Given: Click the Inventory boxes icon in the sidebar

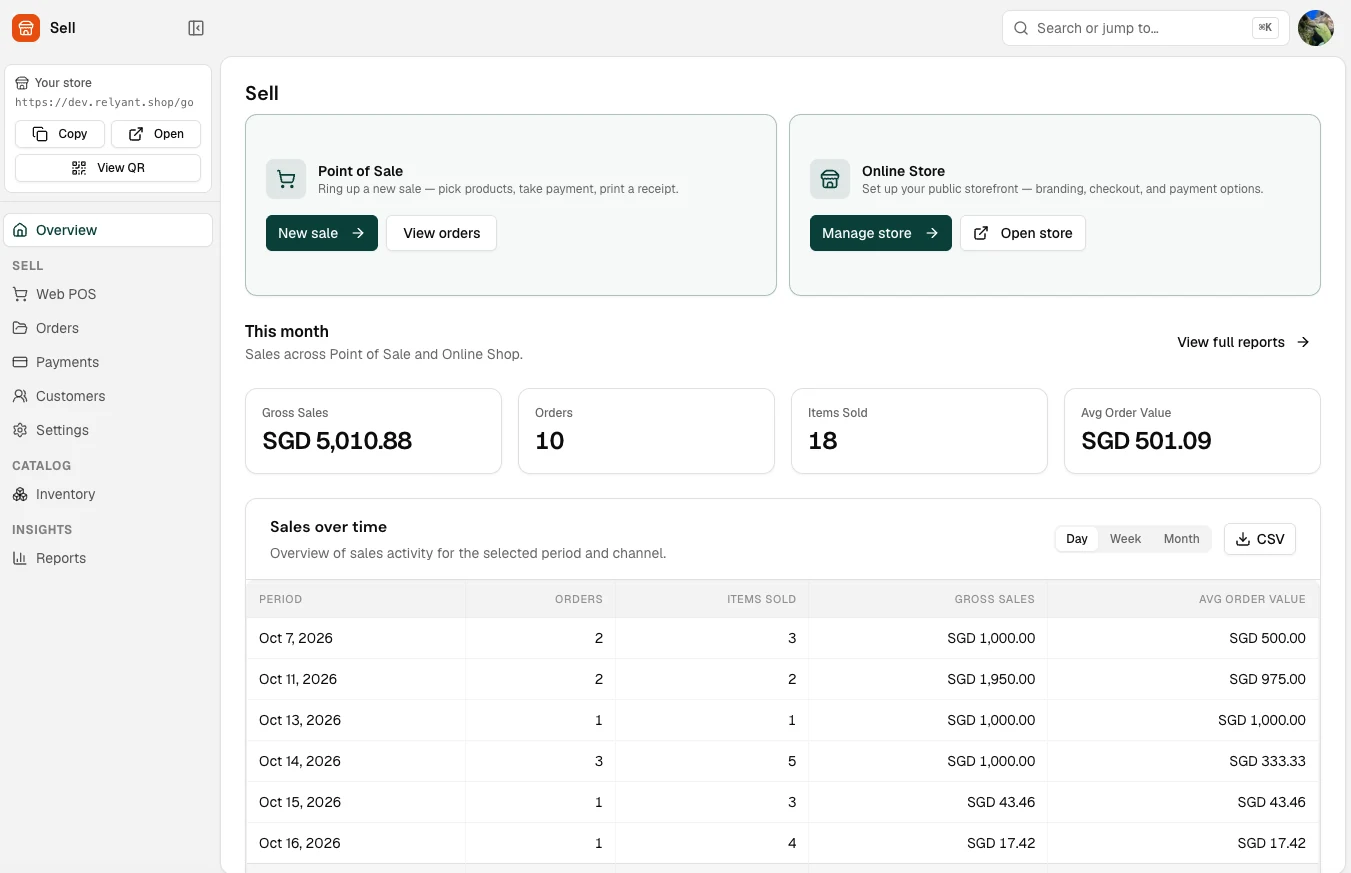Looking at the screenshot, I should click(x=20, y=494).
